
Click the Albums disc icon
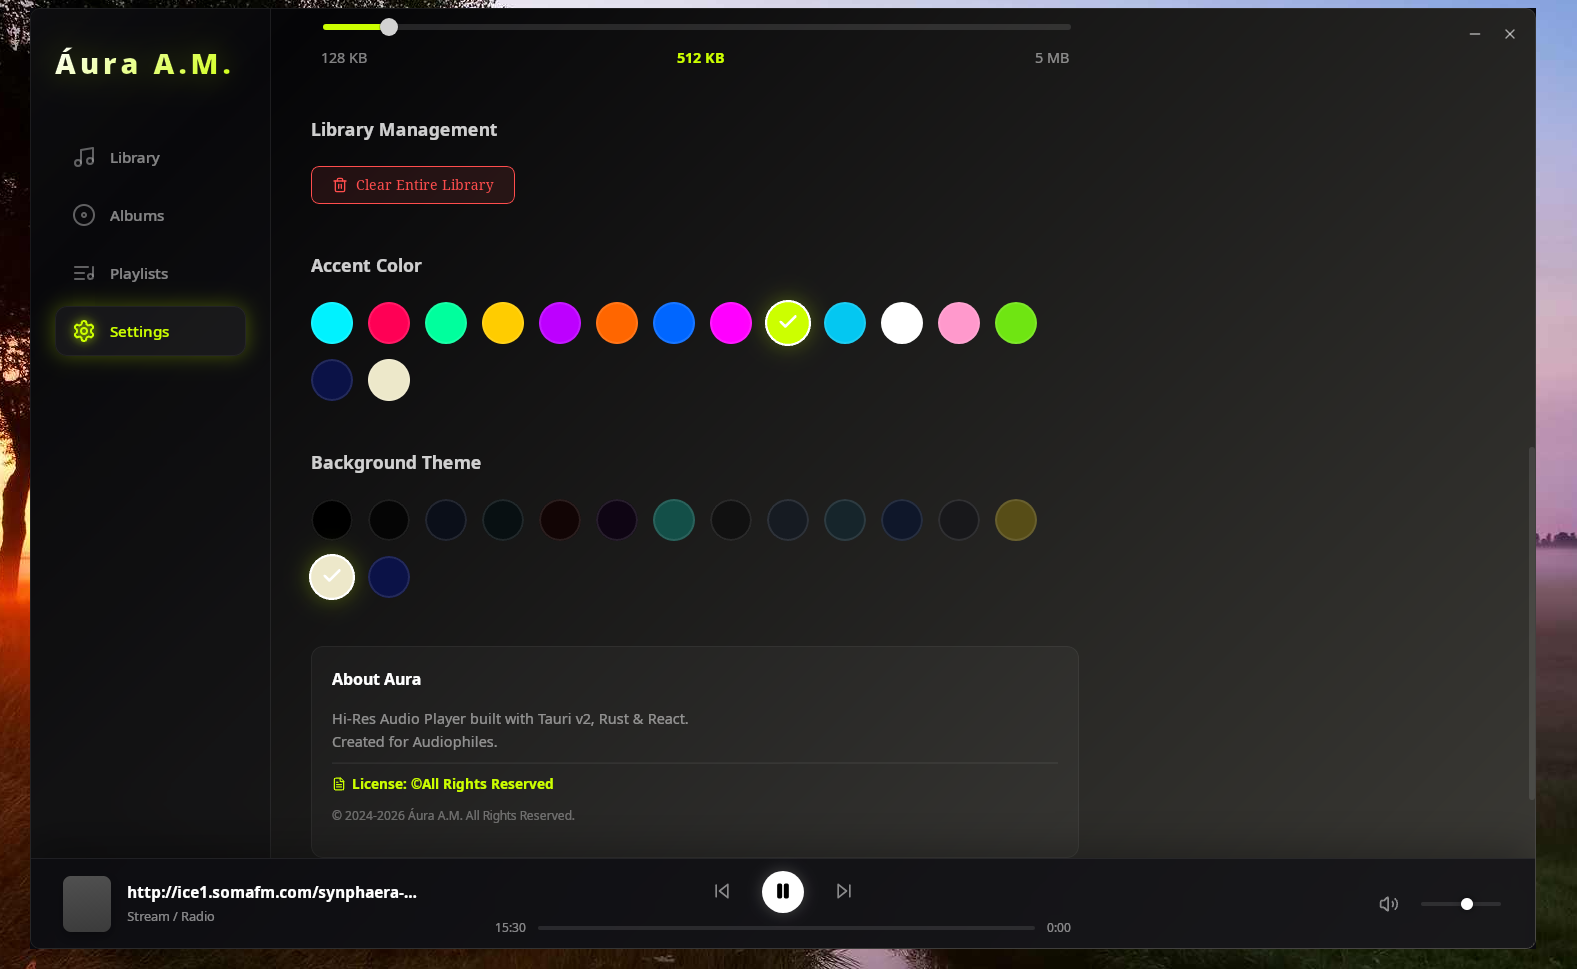(84, 216)
